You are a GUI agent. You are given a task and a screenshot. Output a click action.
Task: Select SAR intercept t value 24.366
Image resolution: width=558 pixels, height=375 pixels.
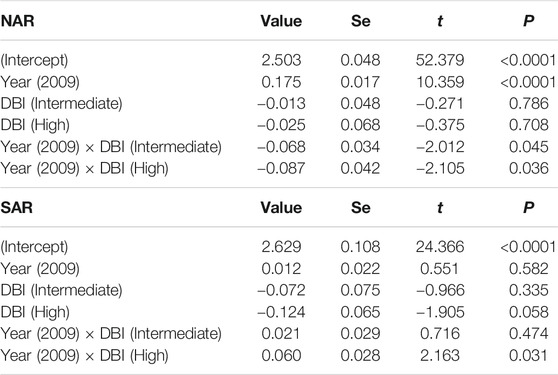pyautogui.click(x=440, y=247)
